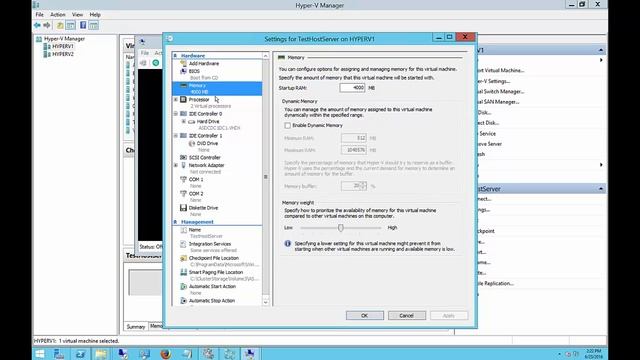Collapse the IDE Controller 1 node
640x360 pixels.
(176, 136)
